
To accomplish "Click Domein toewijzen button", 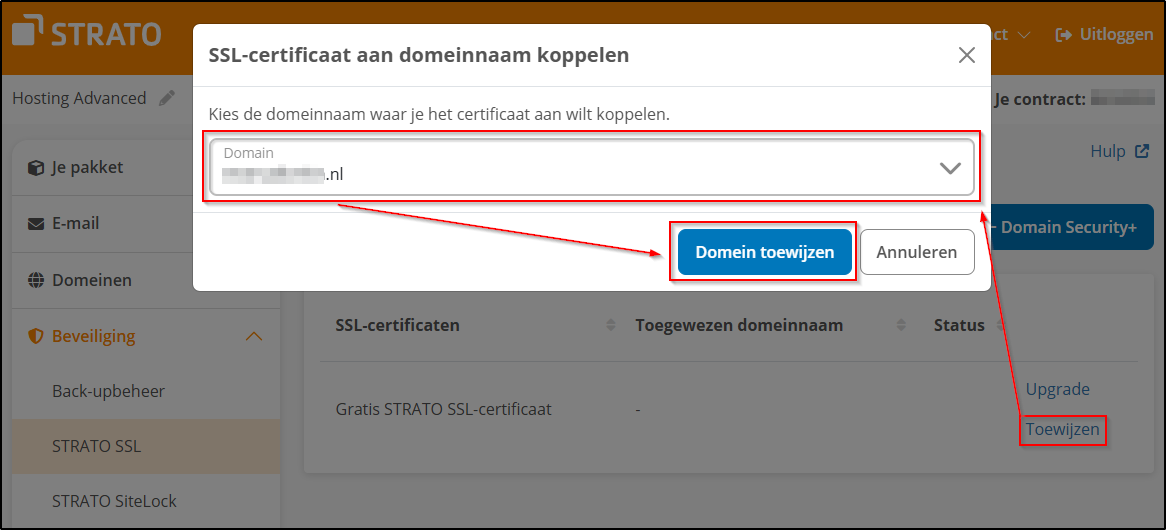I will (x=764, y=252).
